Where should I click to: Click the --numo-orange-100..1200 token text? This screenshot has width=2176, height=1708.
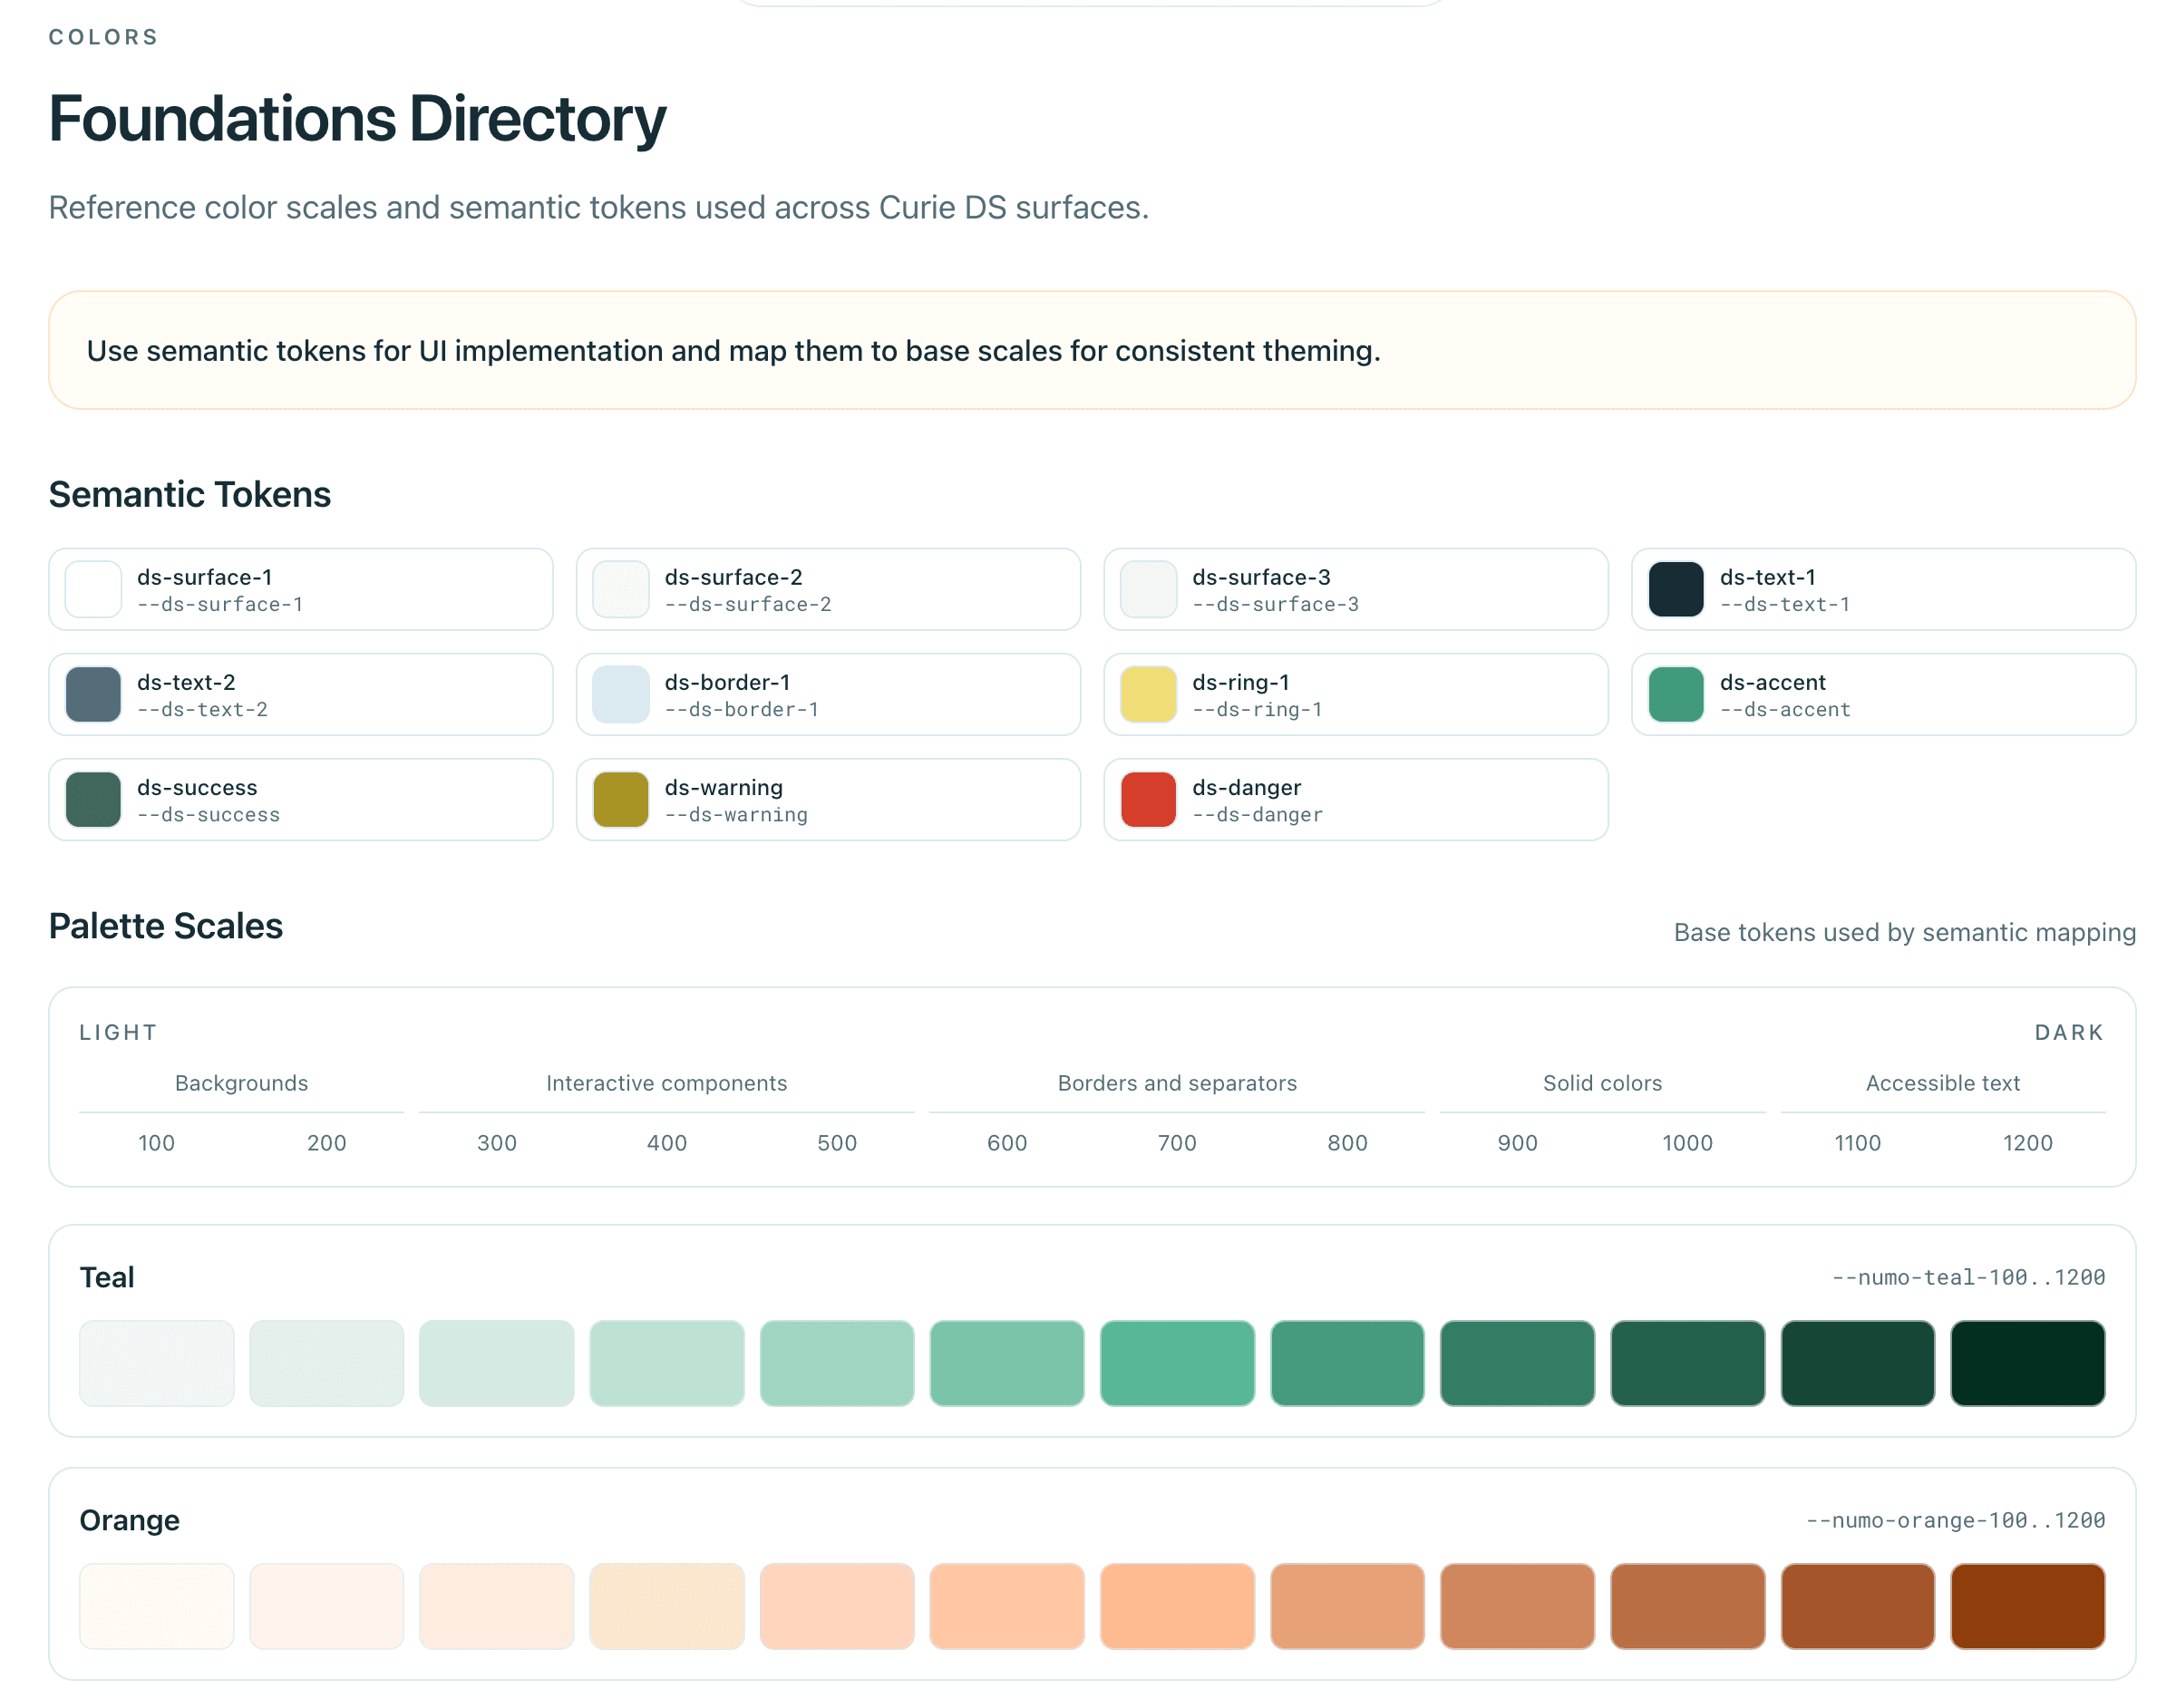pyautogui.click(x=1955, y=1520)
